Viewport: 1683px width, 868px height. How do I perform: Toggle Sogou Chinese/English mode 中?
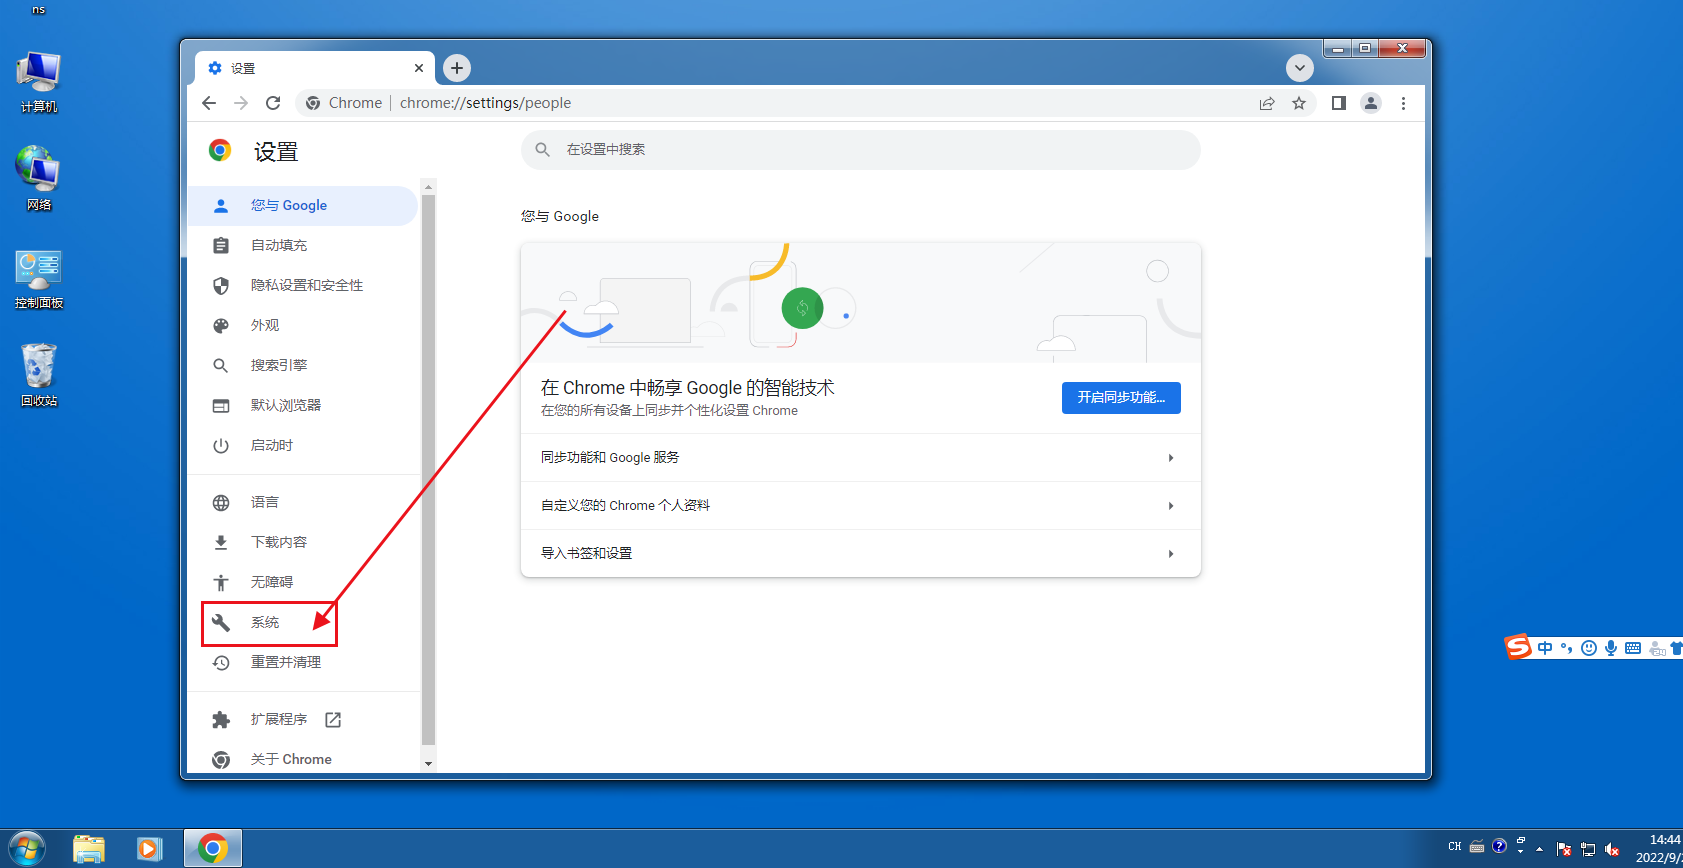[1545, 648]
